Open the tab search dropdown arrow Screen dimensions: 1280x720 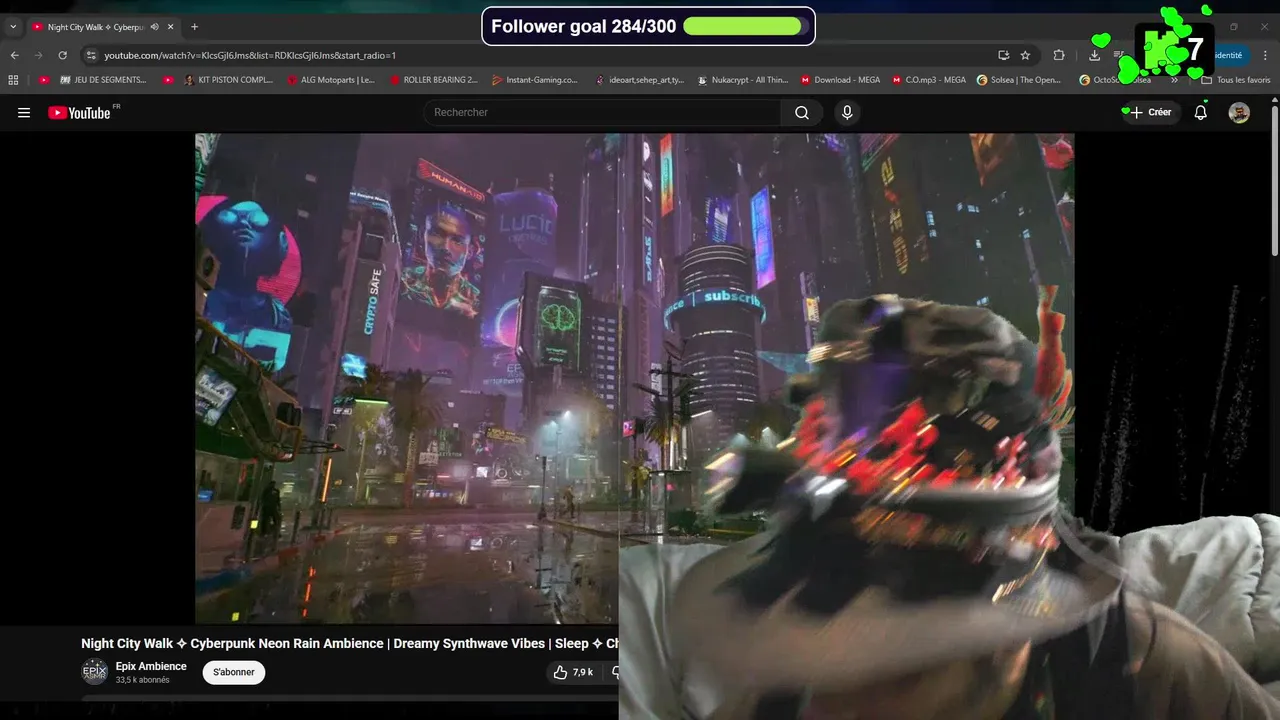(x=13, y=27)
